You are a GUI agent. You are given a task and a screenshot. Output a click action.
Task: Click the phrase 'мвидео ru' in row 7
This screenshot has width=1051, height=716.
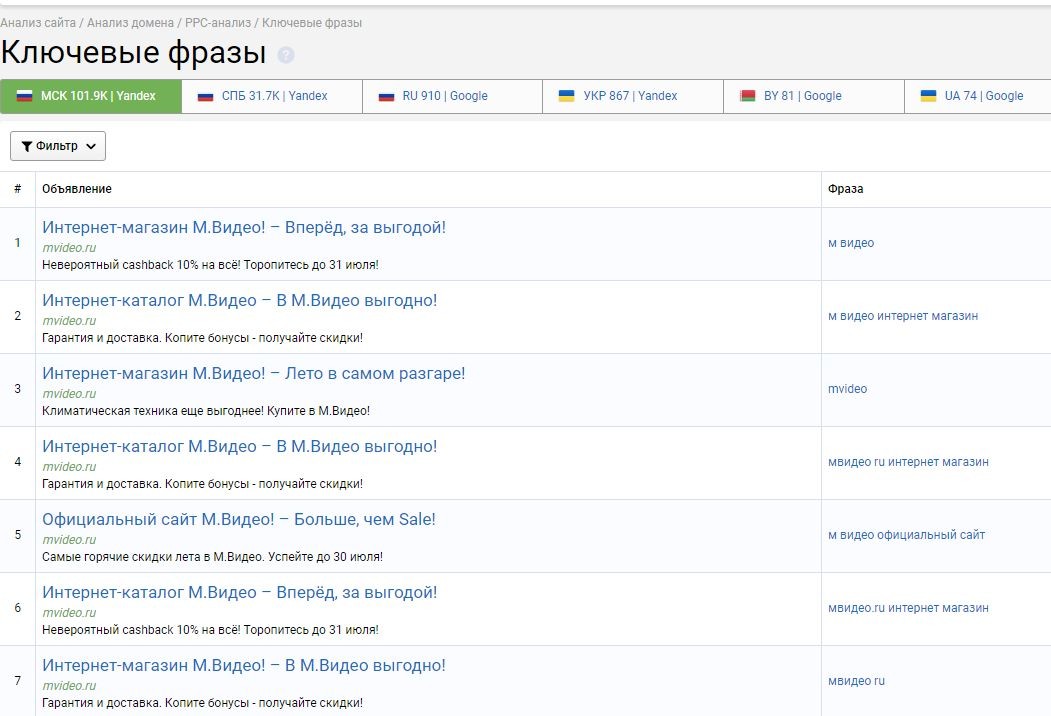click(x=856, y=681)
